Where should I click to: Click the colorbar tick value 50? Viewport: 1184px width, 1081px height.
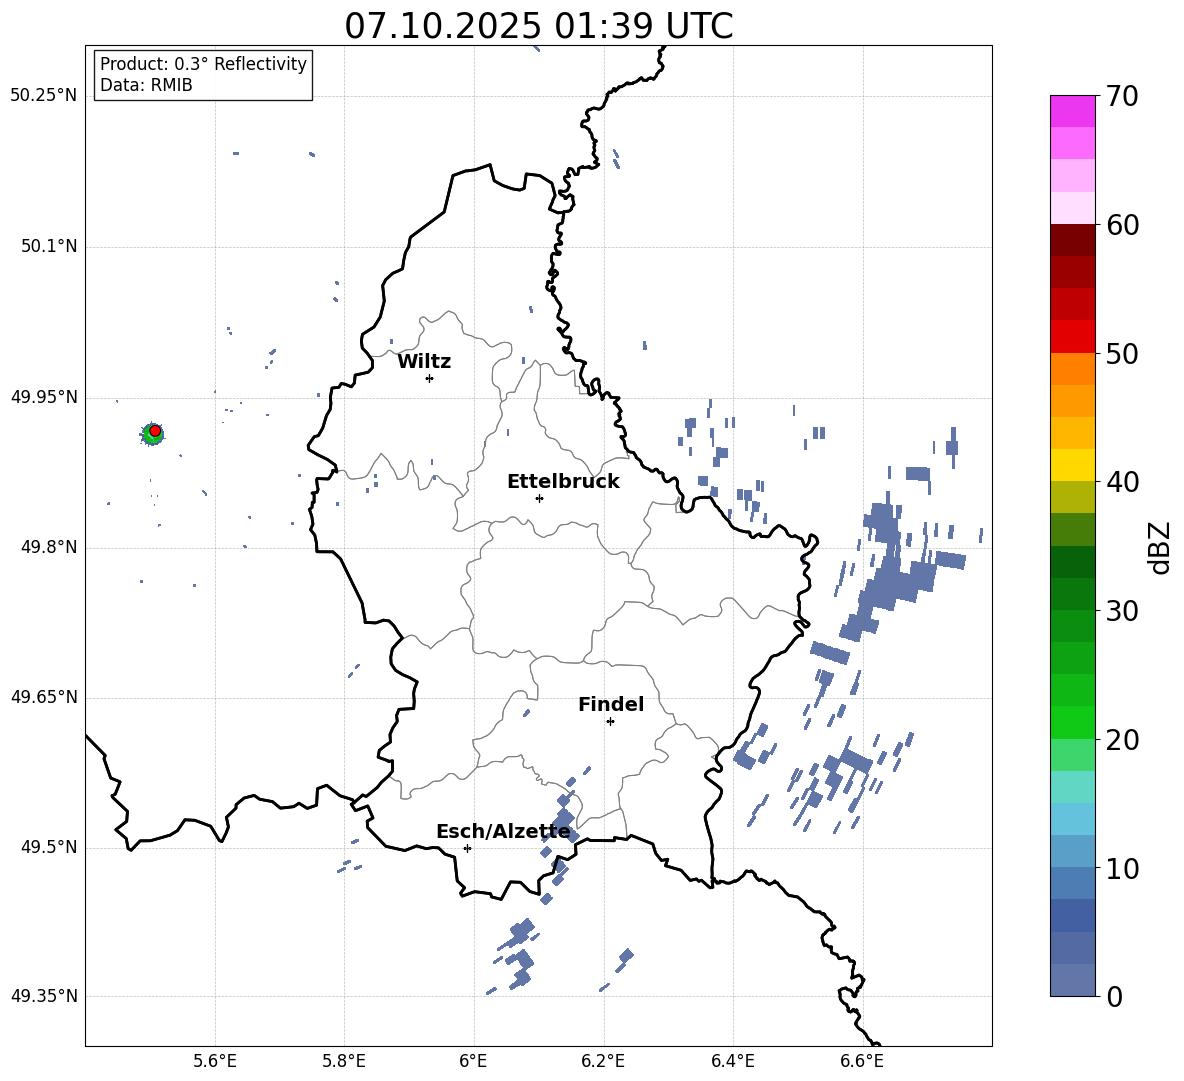pyautogui.click(x=1122, y=353)
